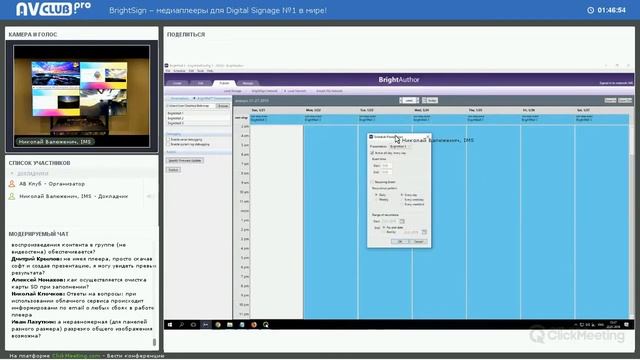Click the AVCLUB pro logo

[53, 9]
